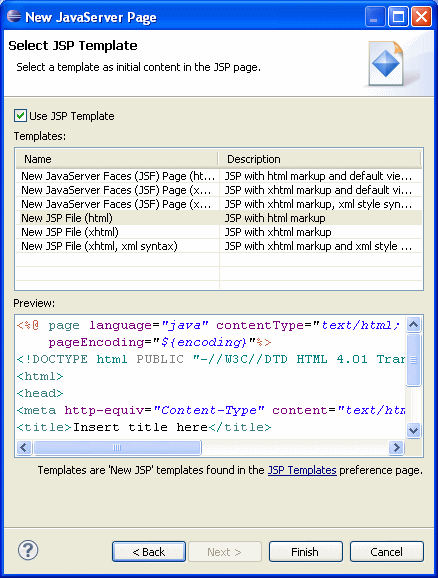Click 'Insert title here' preview line
The height and width of the screenshot is (578, 438).
click(144, 427)
